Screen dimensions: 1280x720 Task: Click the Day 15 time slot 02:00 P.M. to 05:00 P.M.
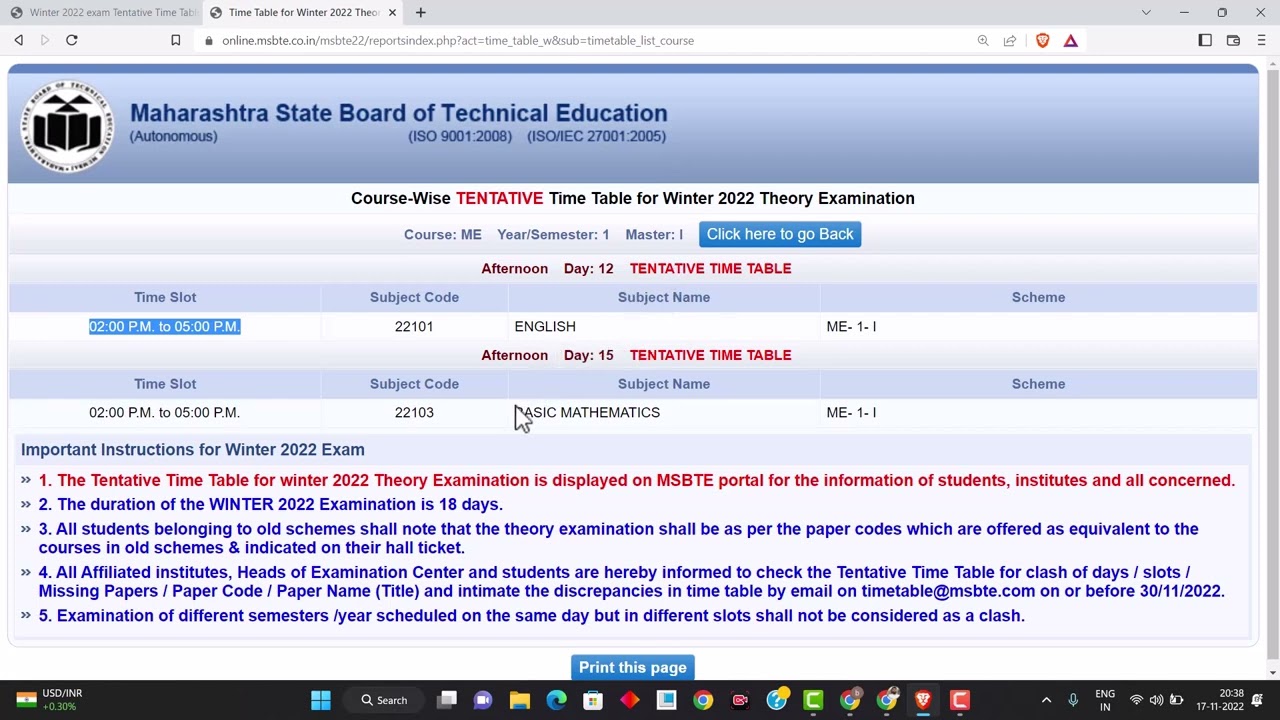(x=165, y=412)
